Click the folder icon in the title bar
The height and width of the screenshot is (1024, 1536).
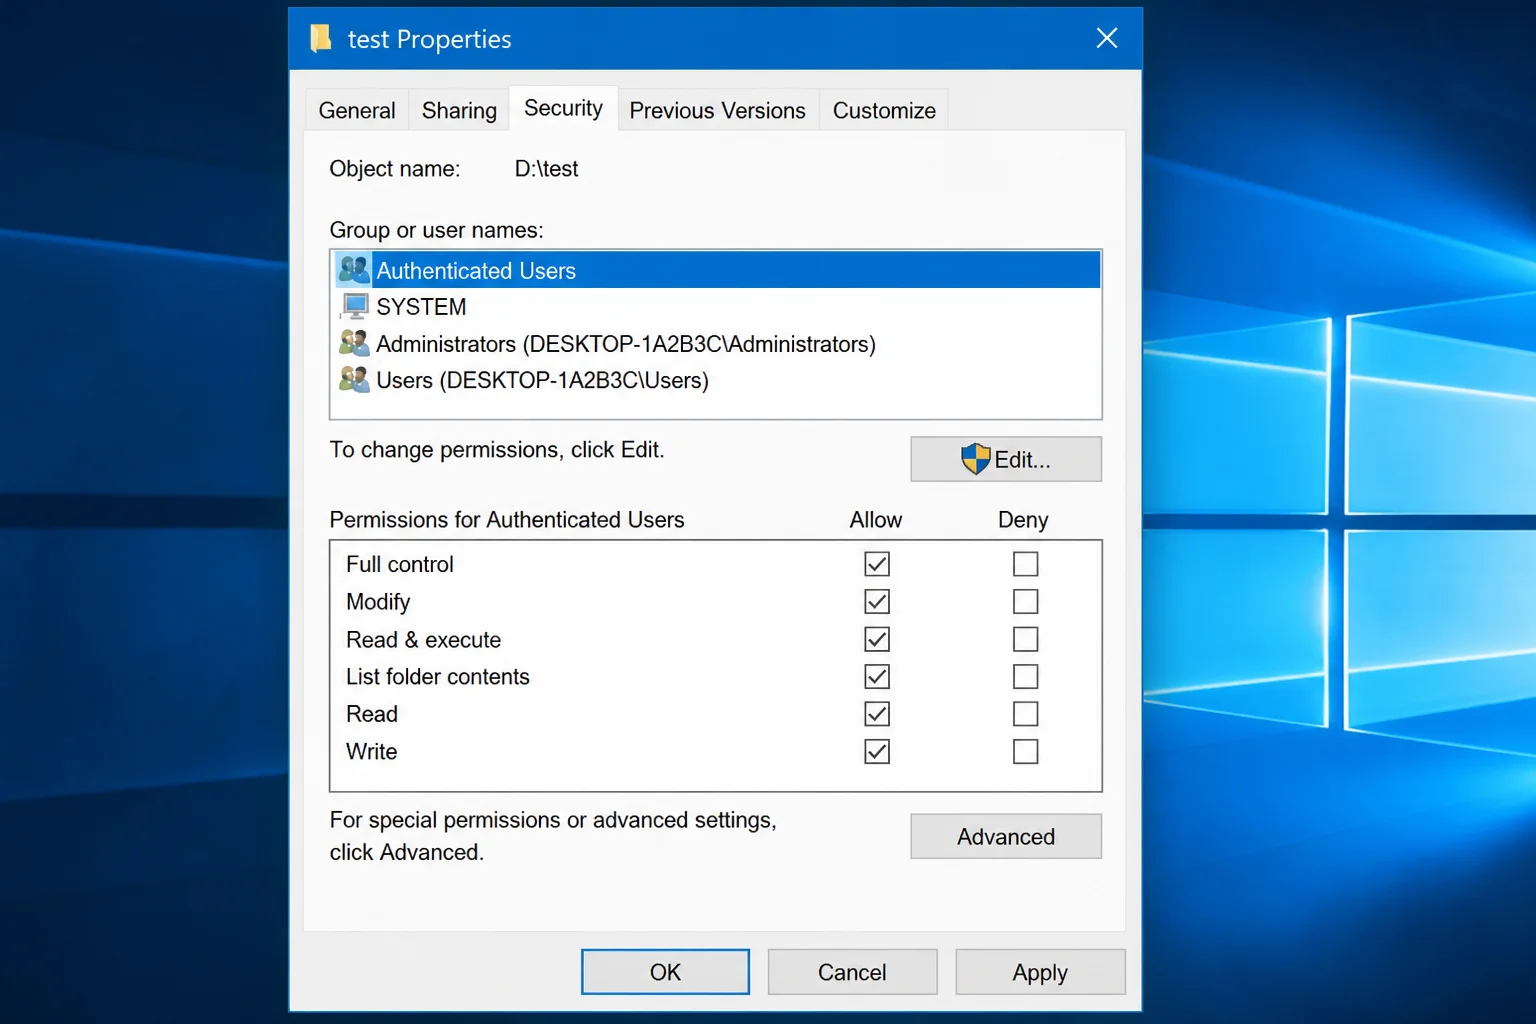click(320, 38)
